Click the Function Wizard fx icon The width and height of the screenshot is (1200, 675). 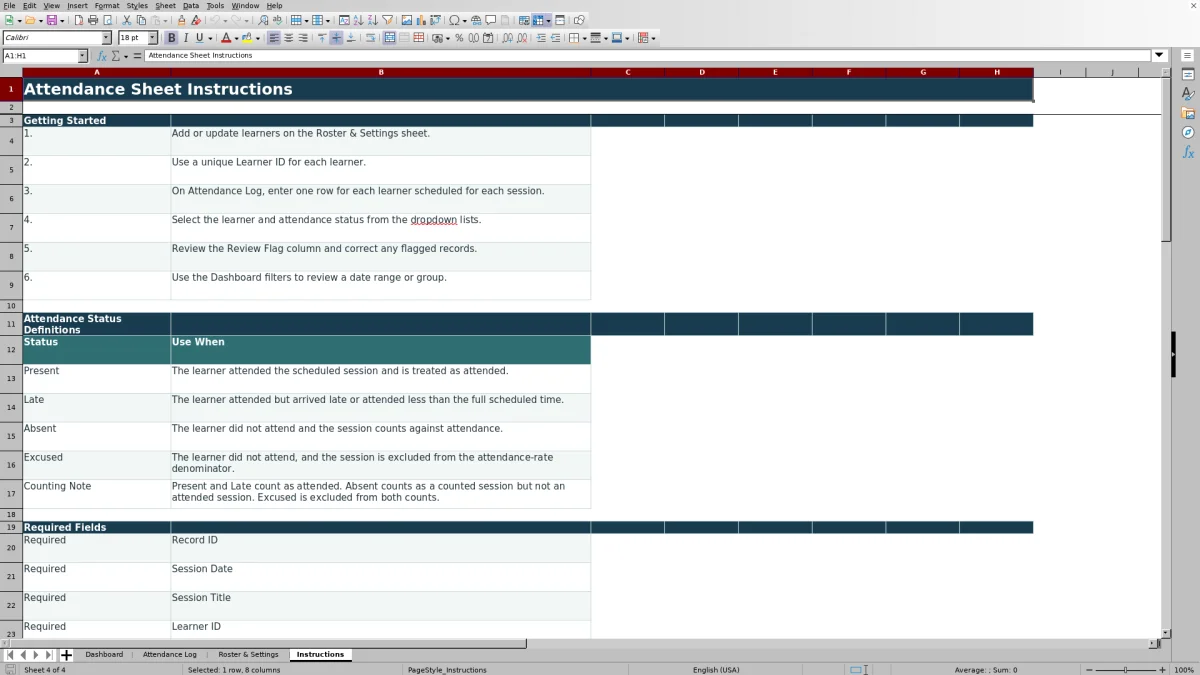coord(102,56)
